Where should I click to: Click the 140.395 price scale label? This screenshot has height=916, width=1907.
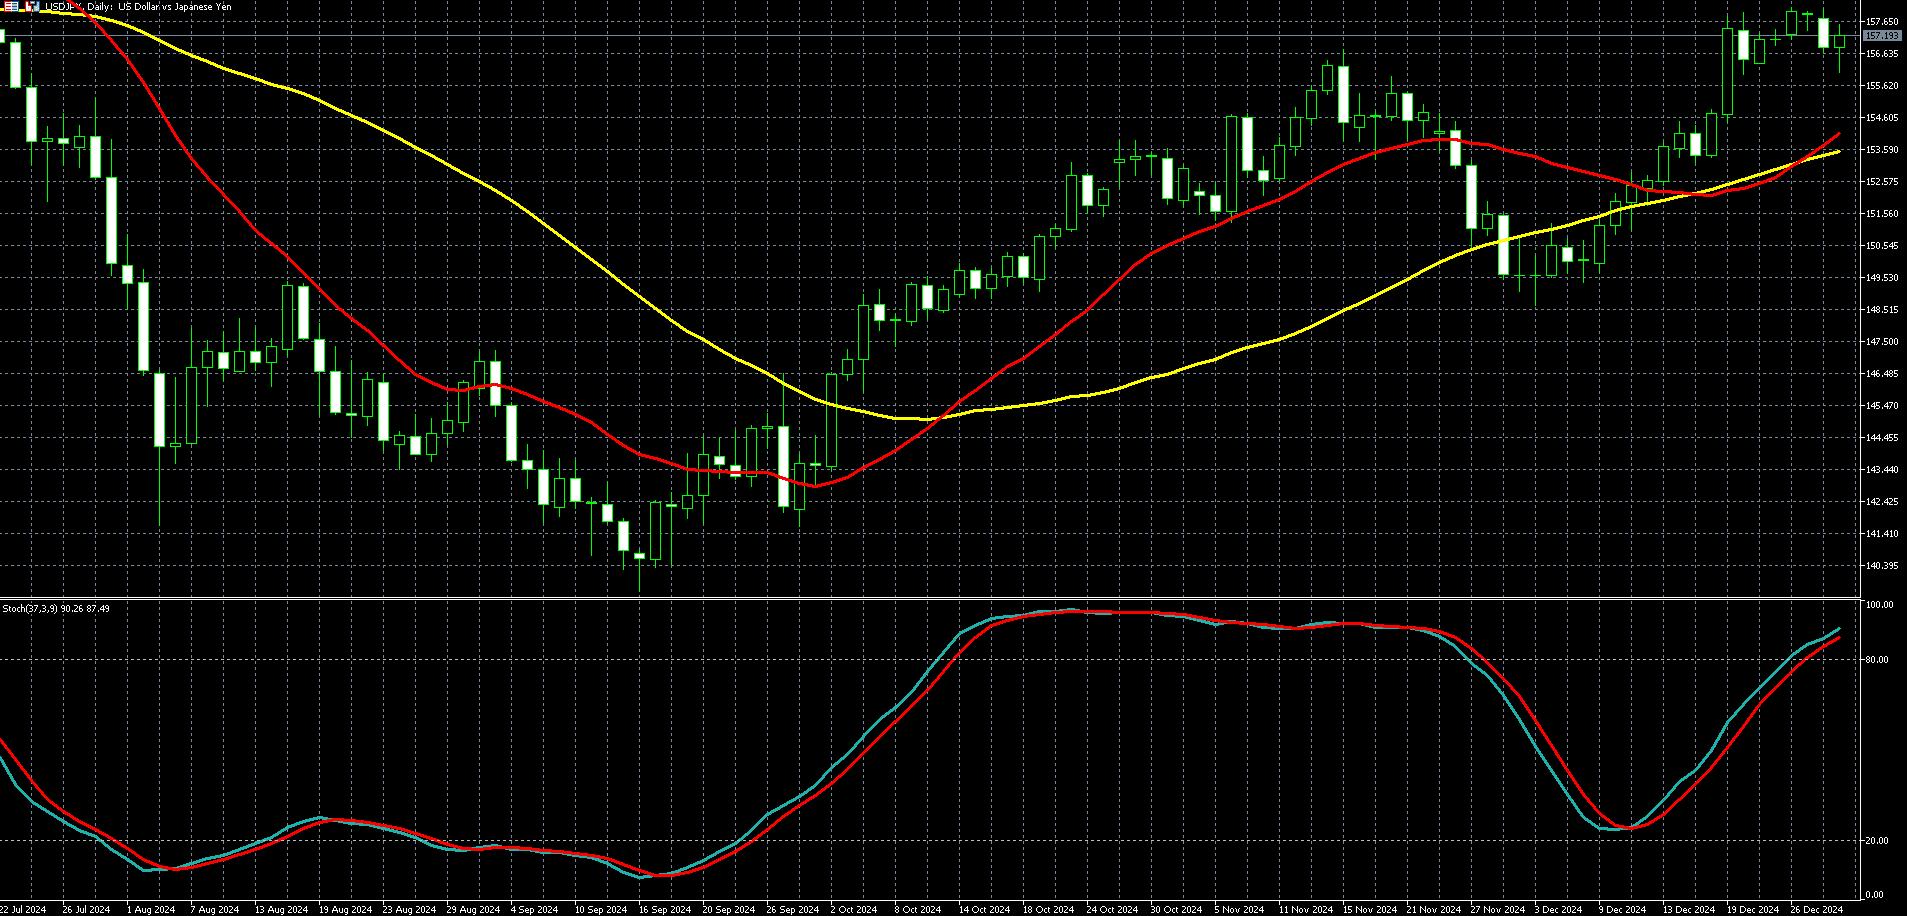coord(1882,566)
